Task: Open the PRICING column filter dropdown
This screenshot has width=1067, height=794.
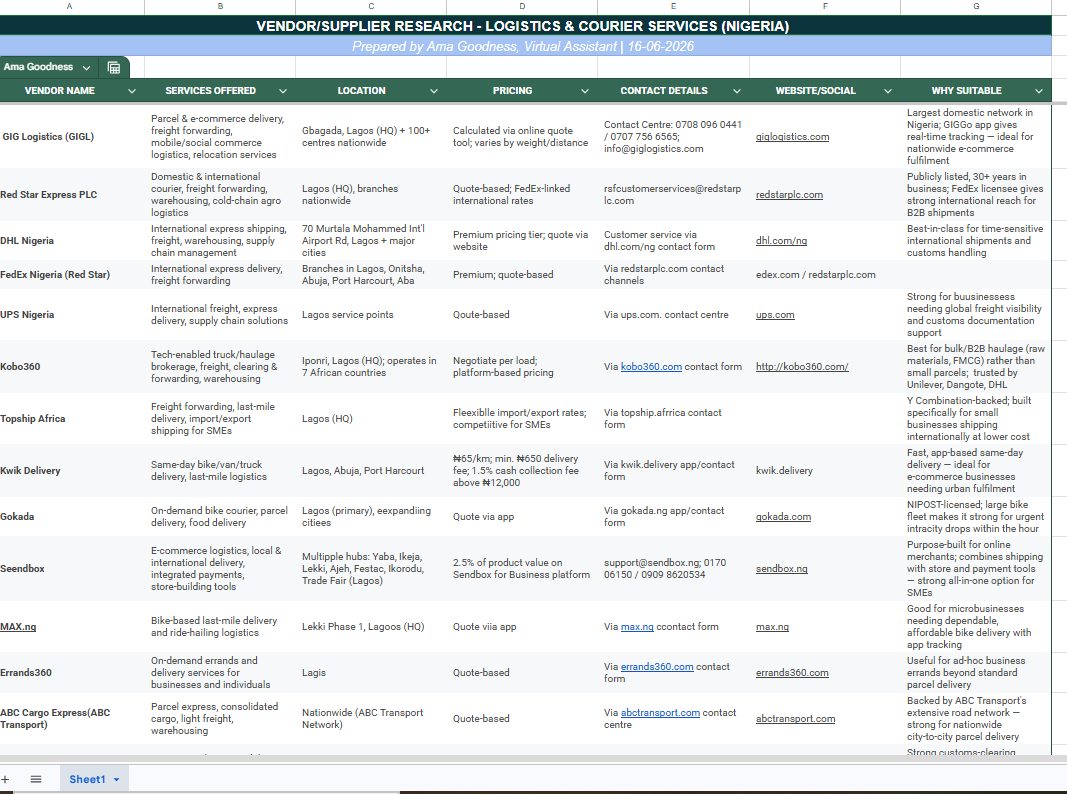Action: pyautogui.click(x=585, y=90)
